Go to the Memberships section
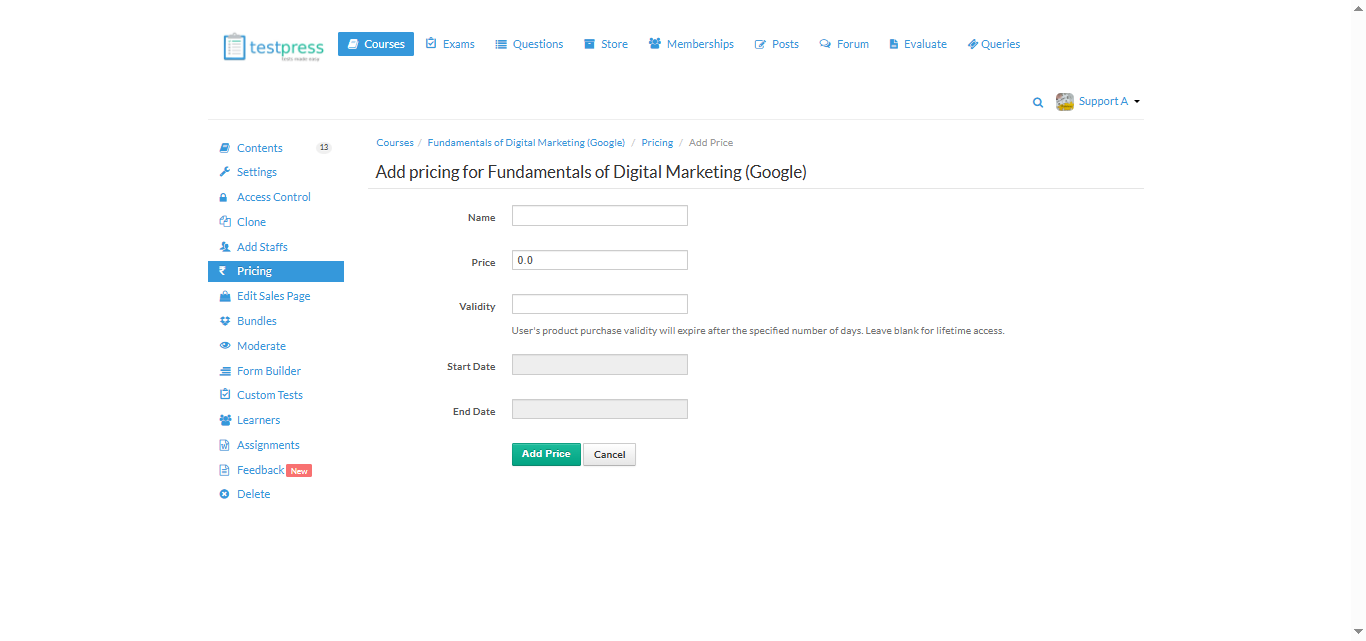1366x641 pixels. 691,44
